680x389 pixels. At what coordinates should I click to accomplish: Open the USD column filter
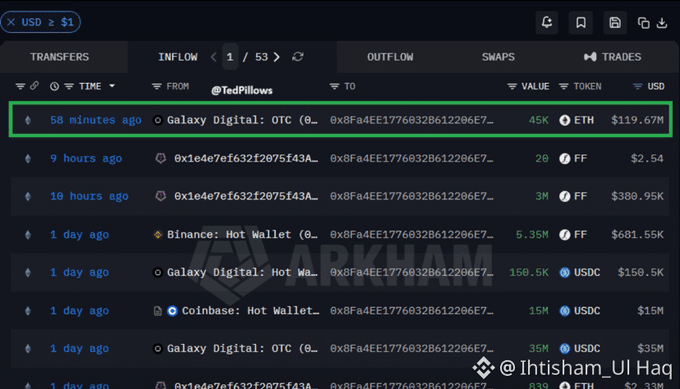click(638, 86)
